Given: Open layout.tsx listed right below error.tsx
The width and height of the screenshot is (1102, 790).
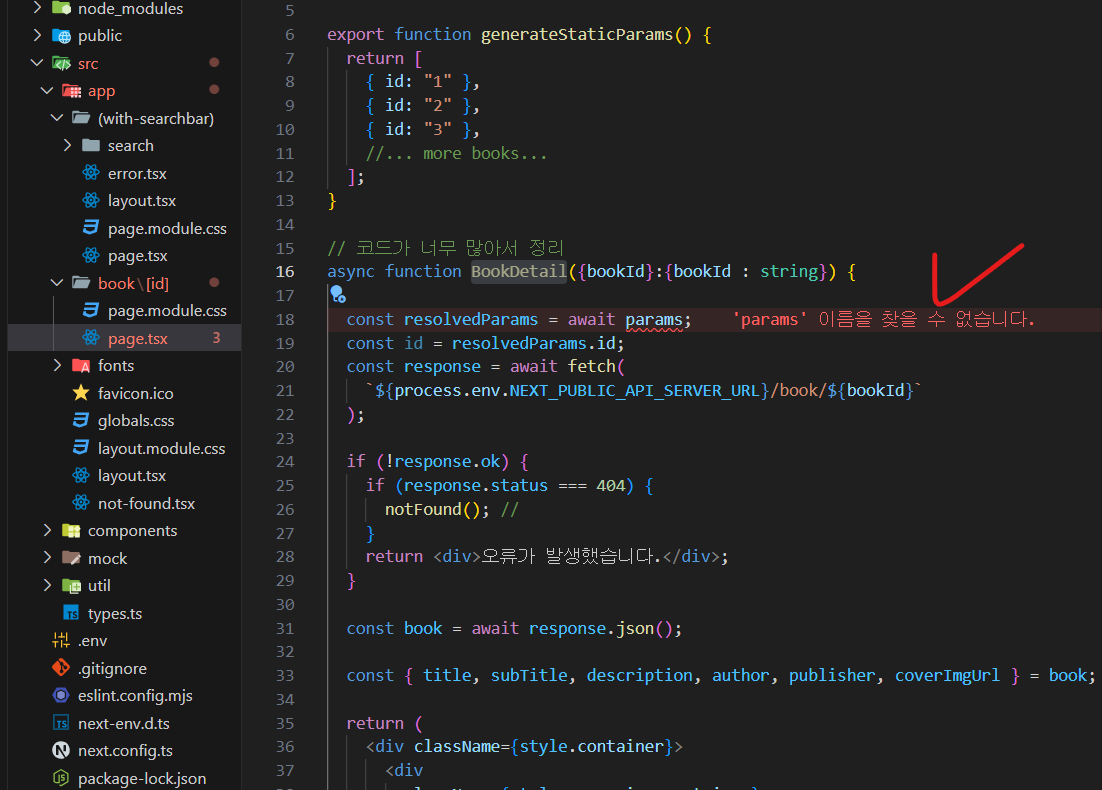Looking at the screenshot, I should 124,201.
